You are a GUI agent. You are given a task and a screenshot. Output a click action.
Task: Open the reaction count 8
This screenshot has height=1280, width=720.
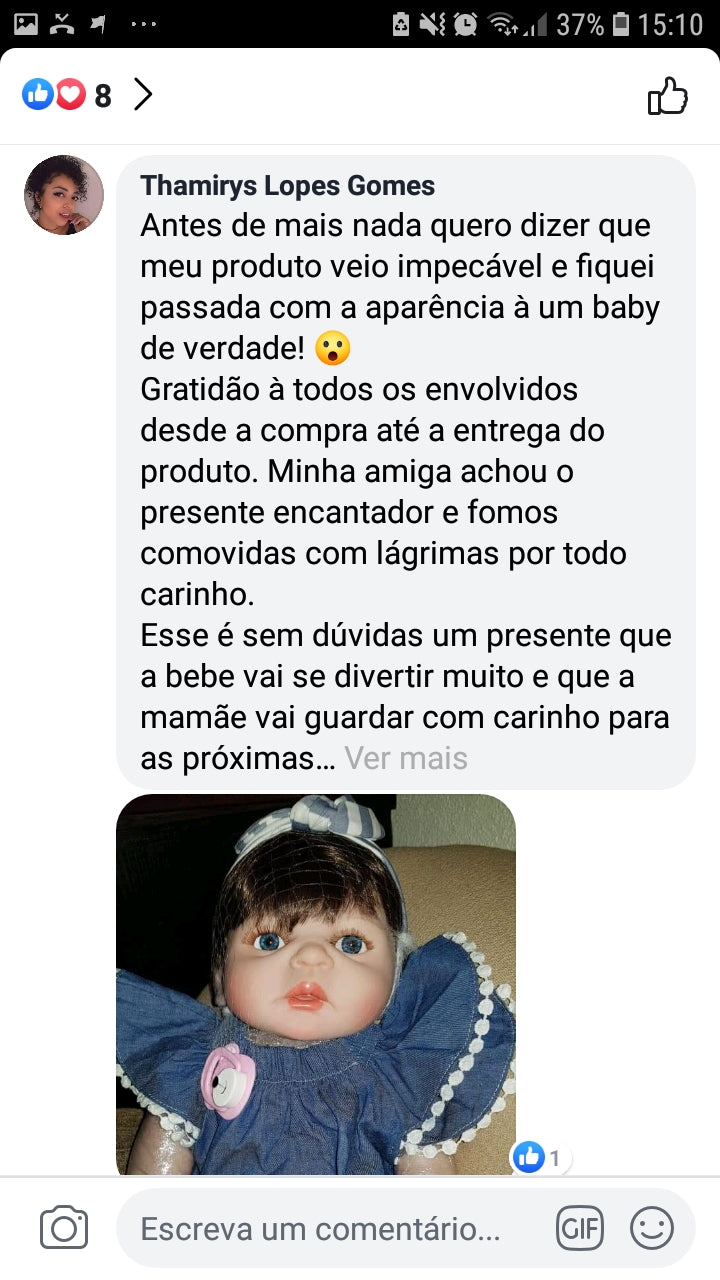[103, 96]
